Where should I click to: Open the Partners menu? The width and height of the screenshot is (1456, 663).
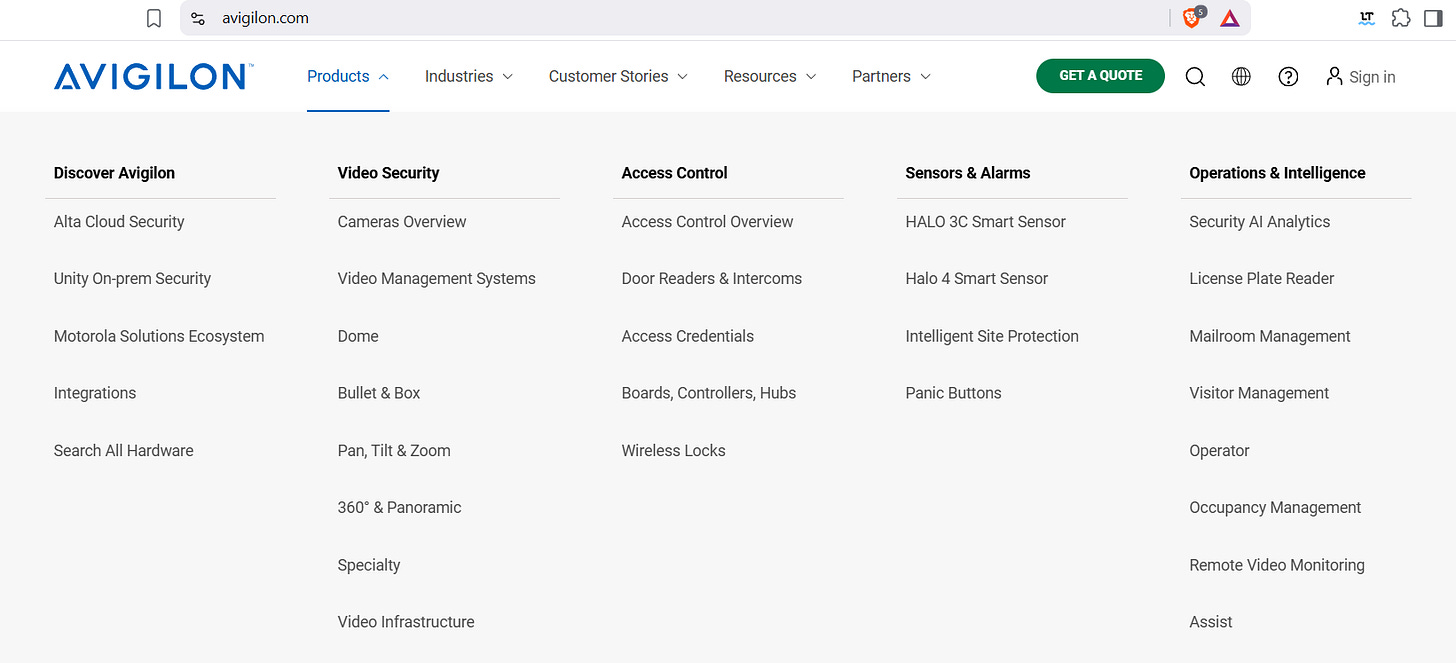891,76
